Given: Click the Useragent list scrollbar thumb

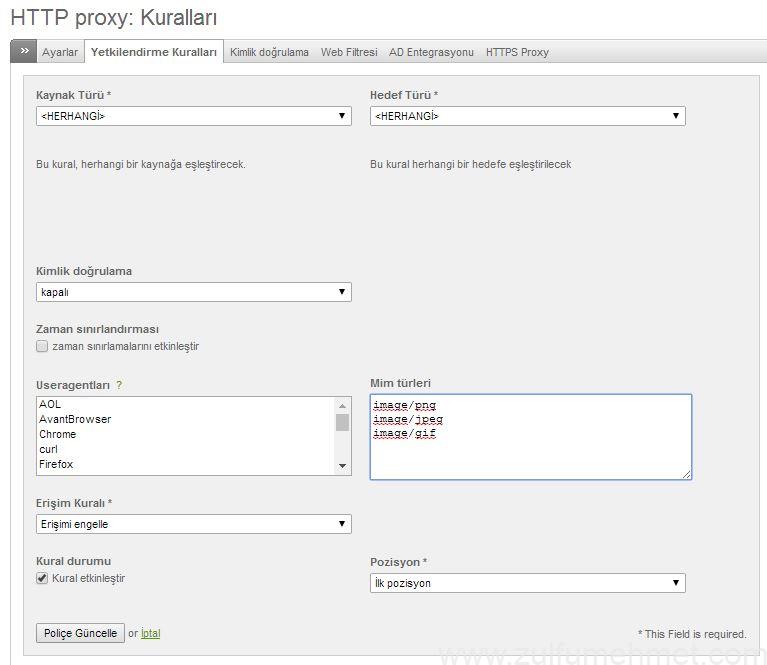Looking at the screenshot, I should click(x=342, y=422).
